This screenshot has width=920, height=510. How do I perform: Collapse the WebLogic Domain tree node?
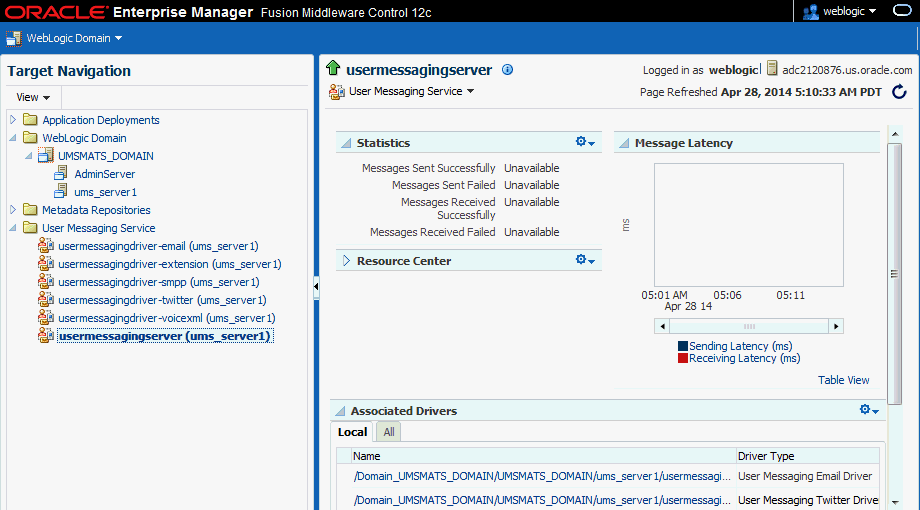[x=13, y=138]
